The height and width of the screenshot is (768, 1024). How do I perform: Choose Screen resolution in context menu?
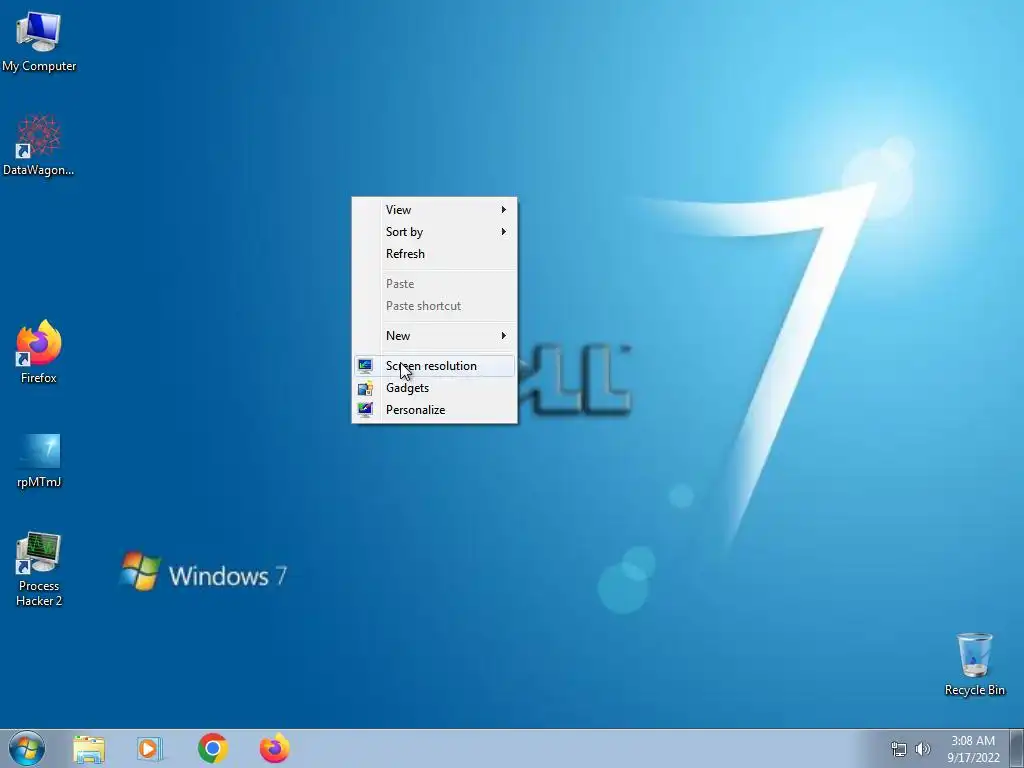(434, 366)
